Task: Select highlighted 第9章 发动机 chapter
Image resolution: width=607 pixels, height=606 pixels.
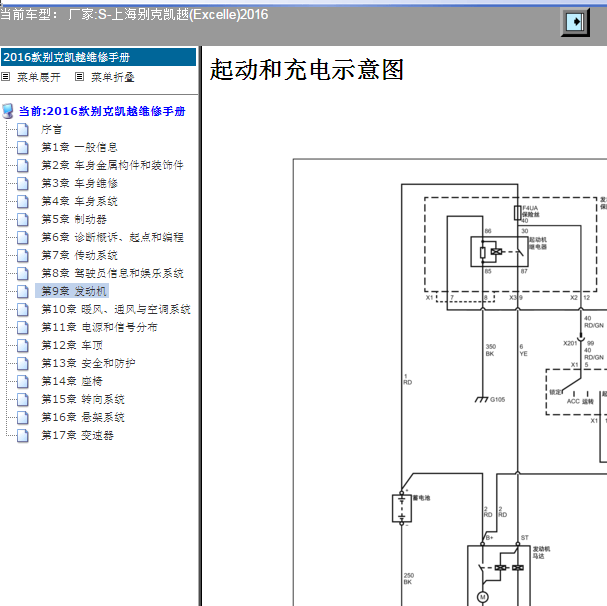Action: [72, 291]
